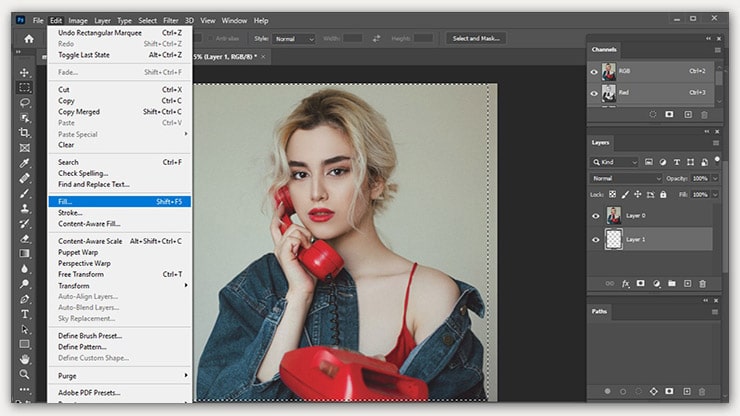Open the blend mode Normal dropdown

626,178
